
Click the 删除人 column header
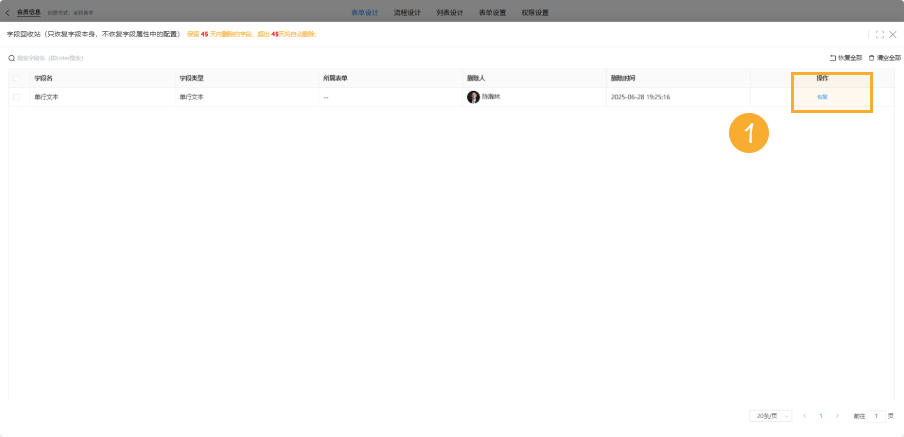(476, 78)
